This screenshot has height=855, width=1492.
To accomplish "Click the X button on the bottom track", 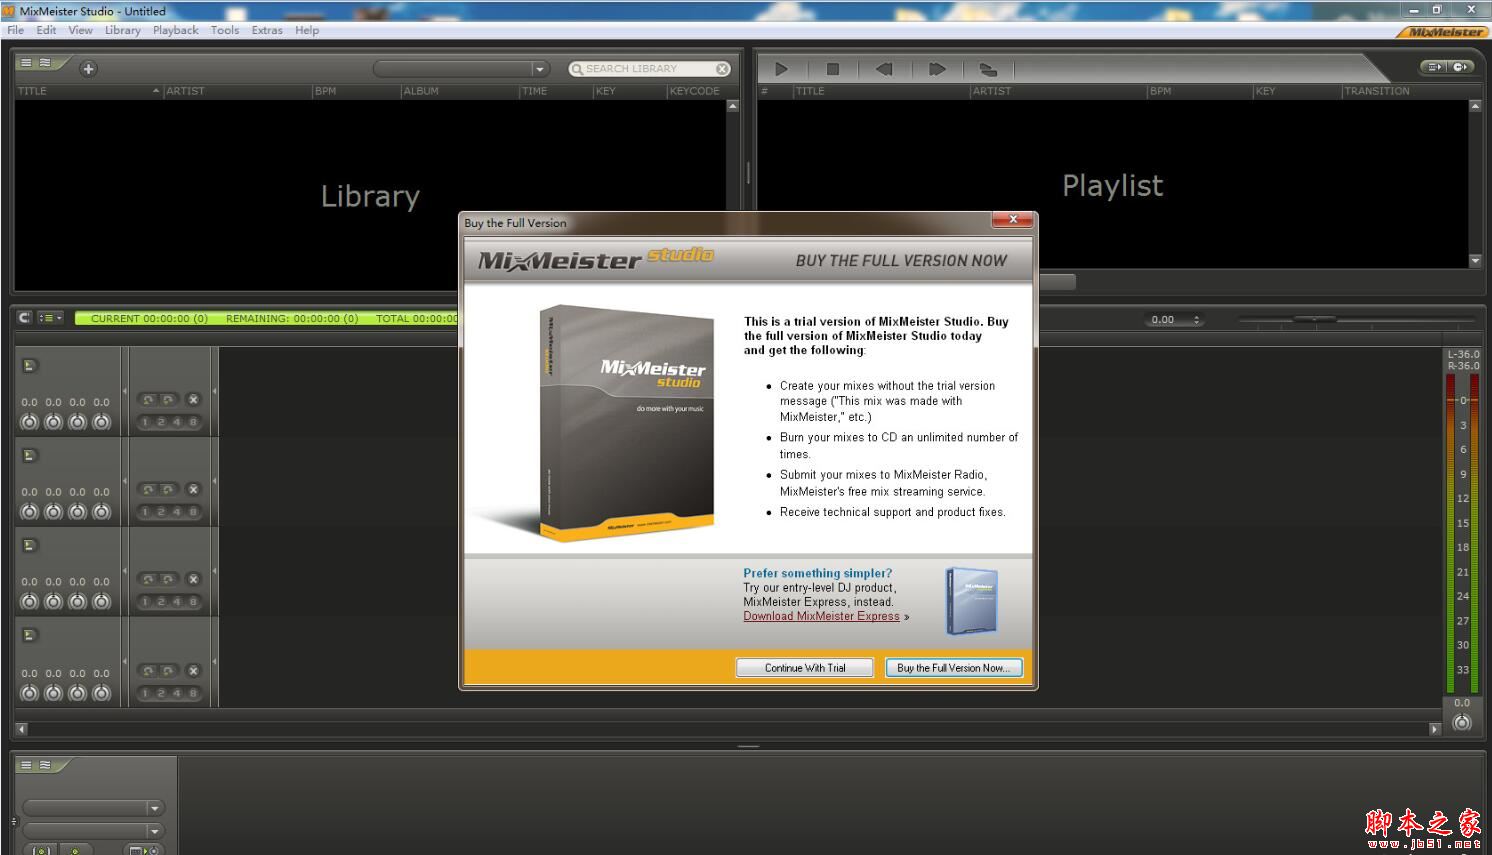I will pos(194,671).
